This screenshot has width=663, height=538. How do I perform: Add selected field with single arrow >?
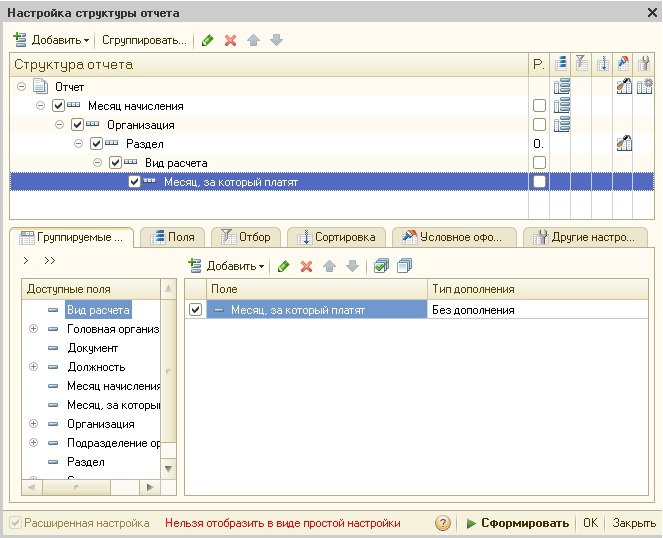tap(26, 261)
